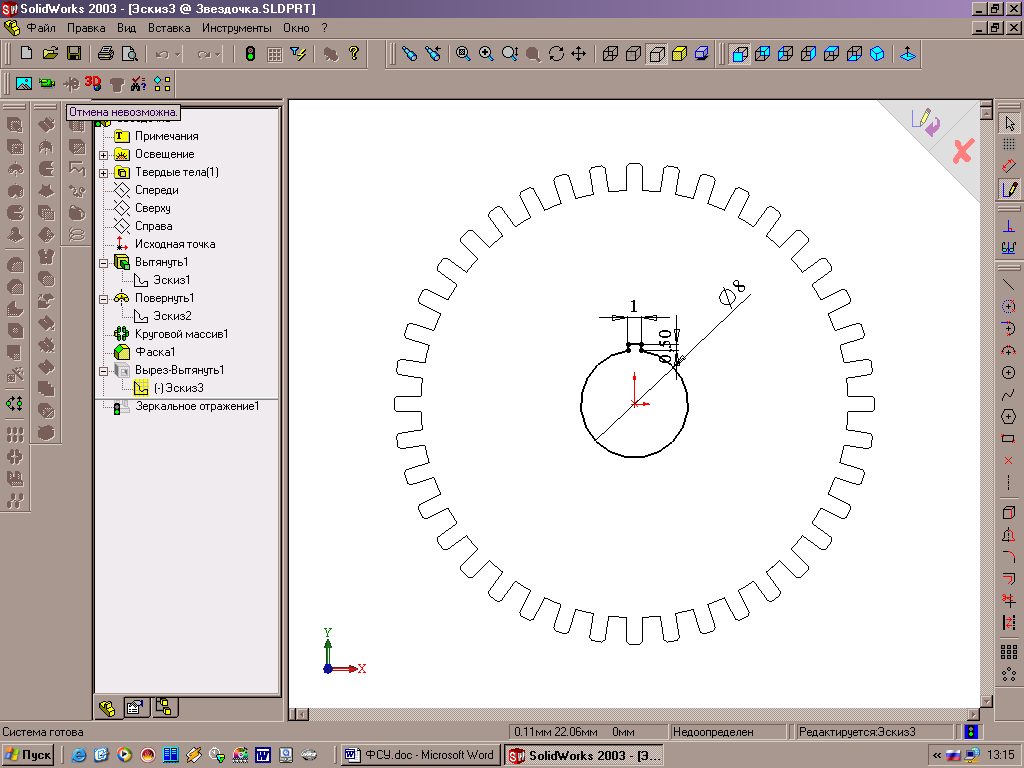Collapse the Повернуть1 feature node
1024x768 pixels.
point(103,298)
